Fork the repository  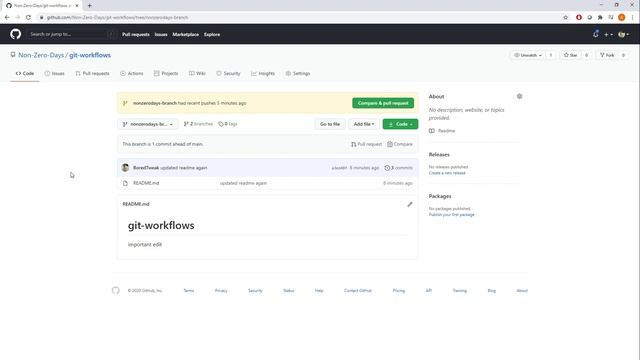[607, 55]
